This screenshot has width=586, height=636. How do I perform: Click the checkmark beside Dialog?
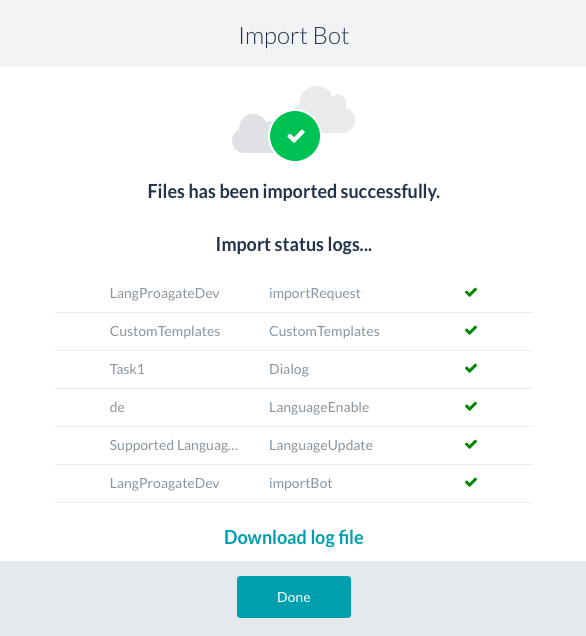(471, 368)
